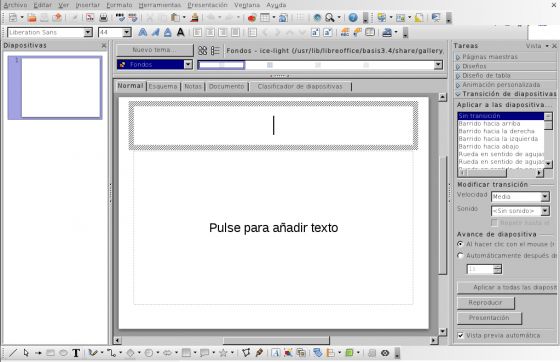The image size is (560, 362).
Task: Switch gallery to icon view
Action: tap(202, 51)
